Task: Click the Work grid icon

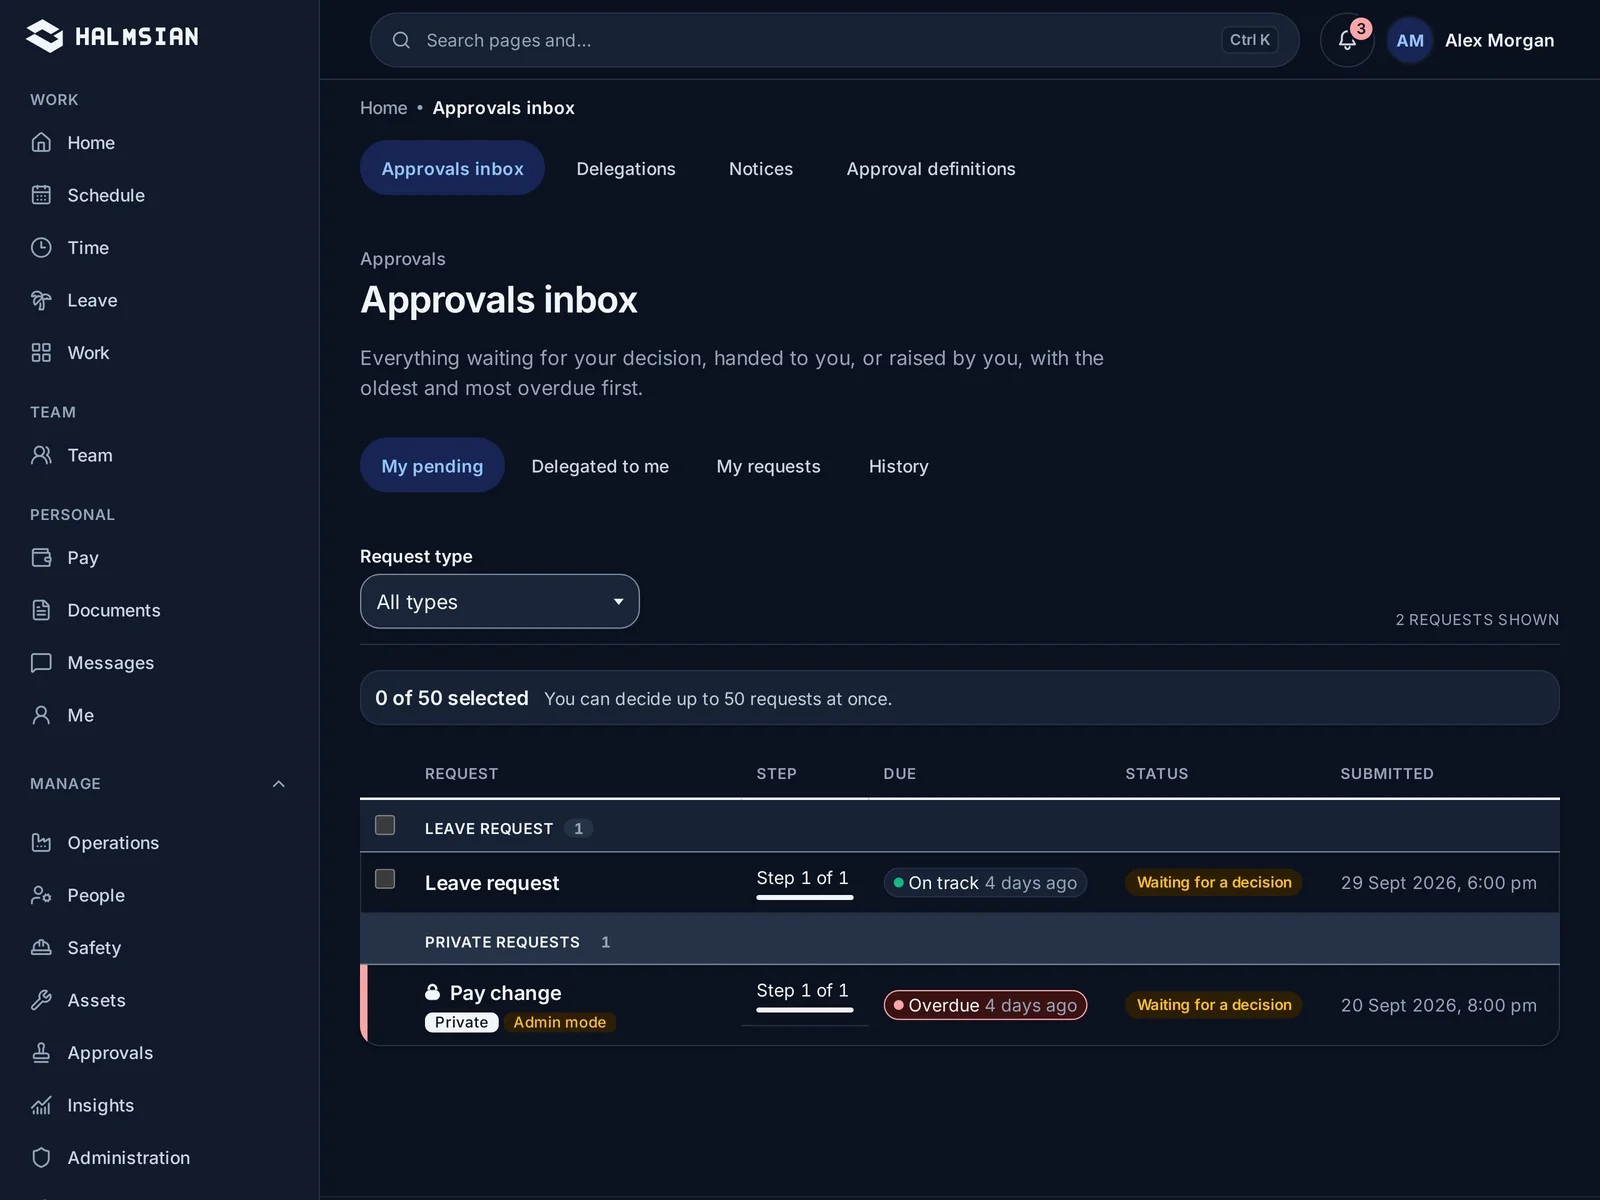Action: (x=41, y=352)
